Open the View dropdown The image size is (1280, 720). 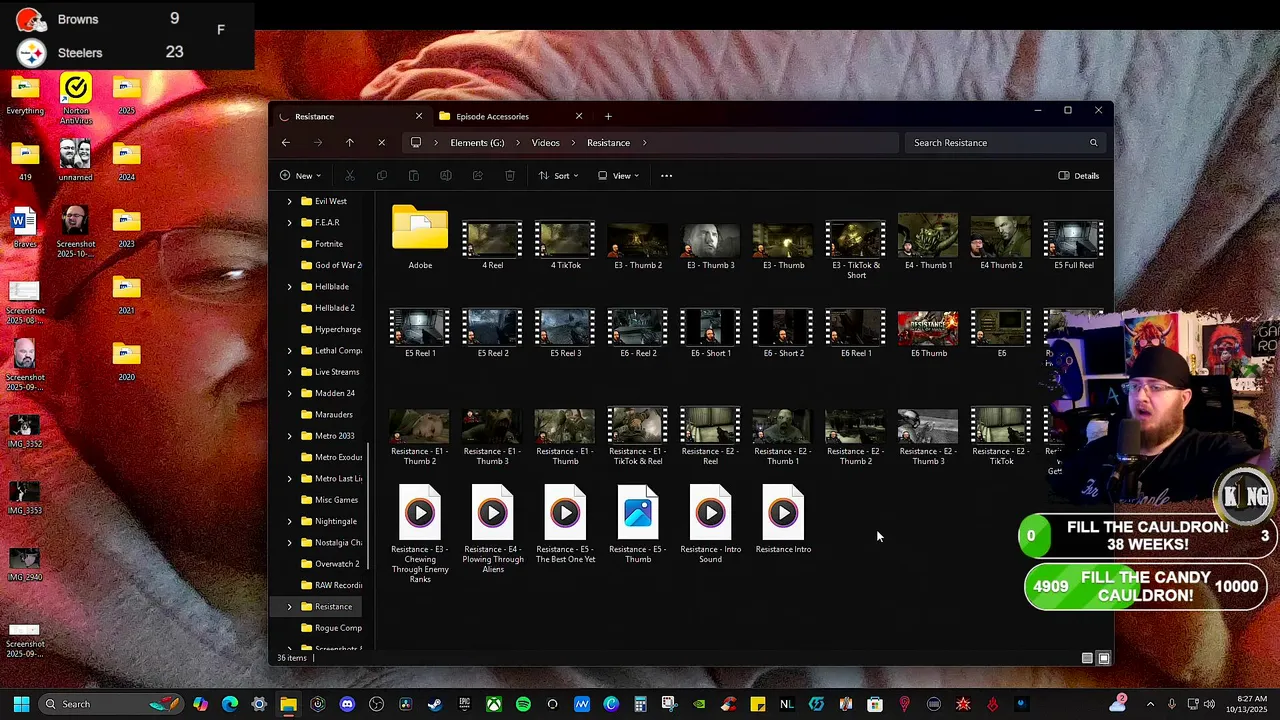[x=618, y=176]
